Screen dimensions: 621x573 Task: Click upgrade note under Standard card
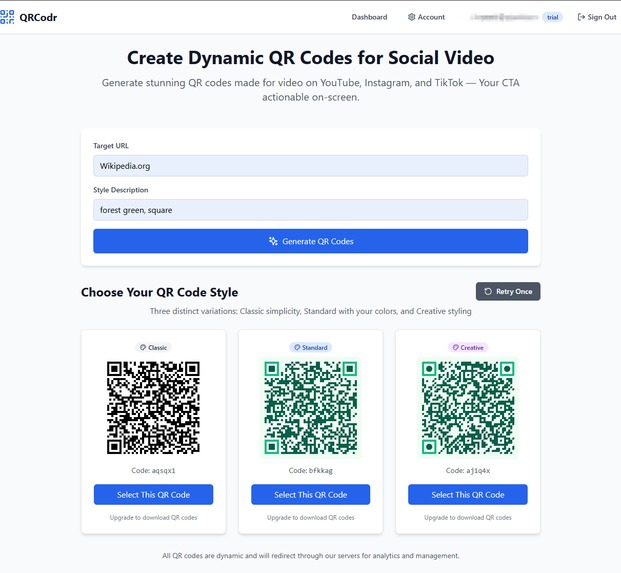click(x=310, y=518)
